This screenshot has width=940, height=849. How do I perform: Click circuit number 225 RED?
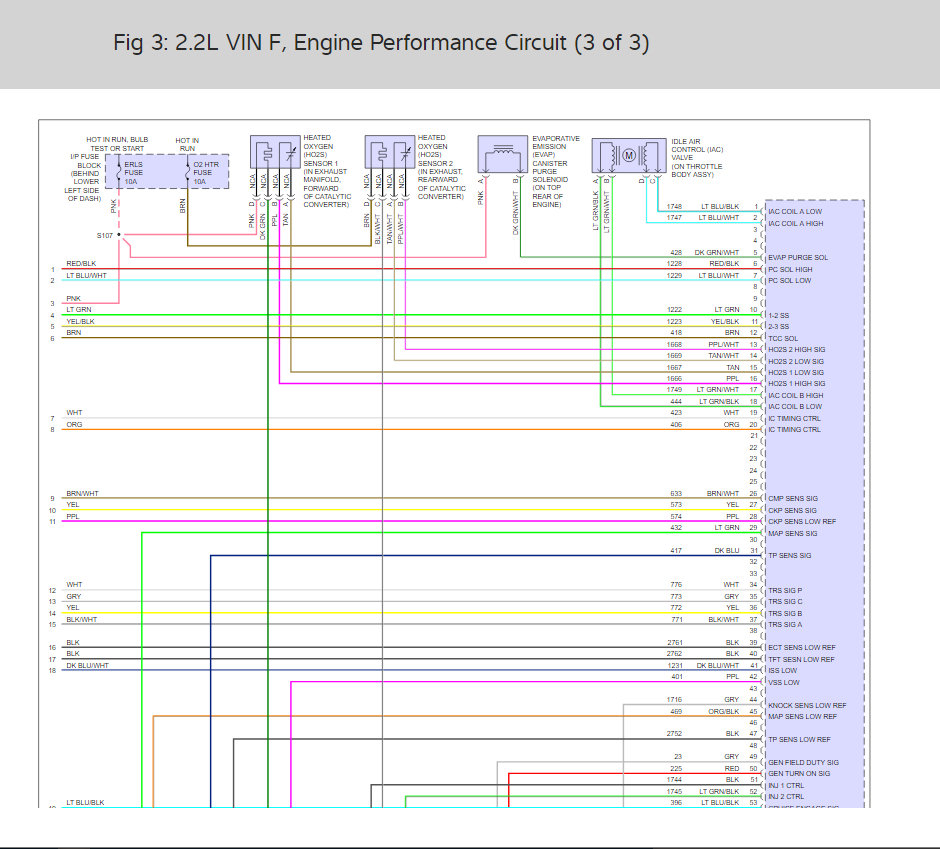click(676, 769)
